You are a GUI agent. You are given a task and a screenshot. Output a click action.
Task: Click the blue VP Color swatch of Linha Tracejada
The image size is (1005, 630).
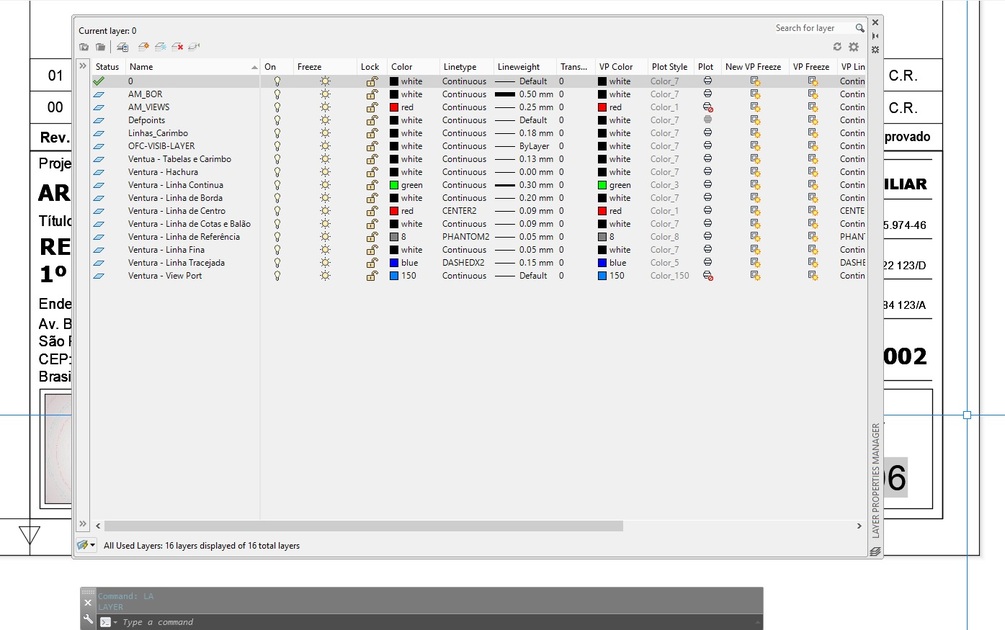[602, 263]
